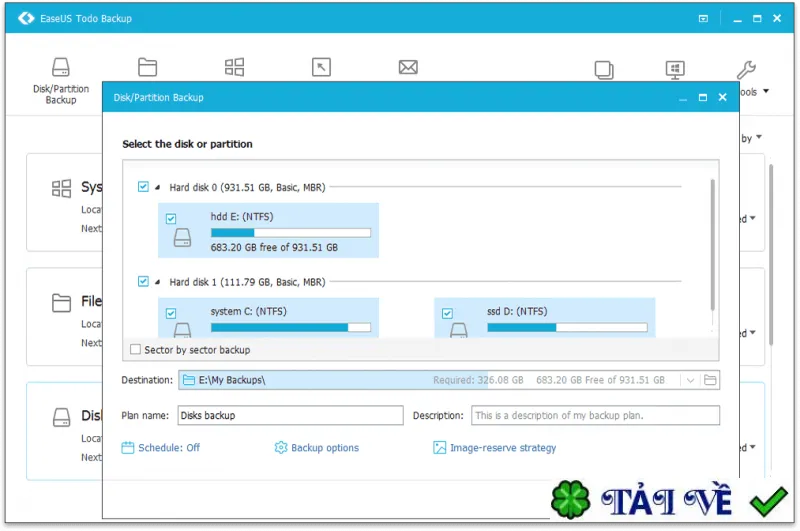Click the Plan name input field

pyautogui.click(x=290, y=415)
